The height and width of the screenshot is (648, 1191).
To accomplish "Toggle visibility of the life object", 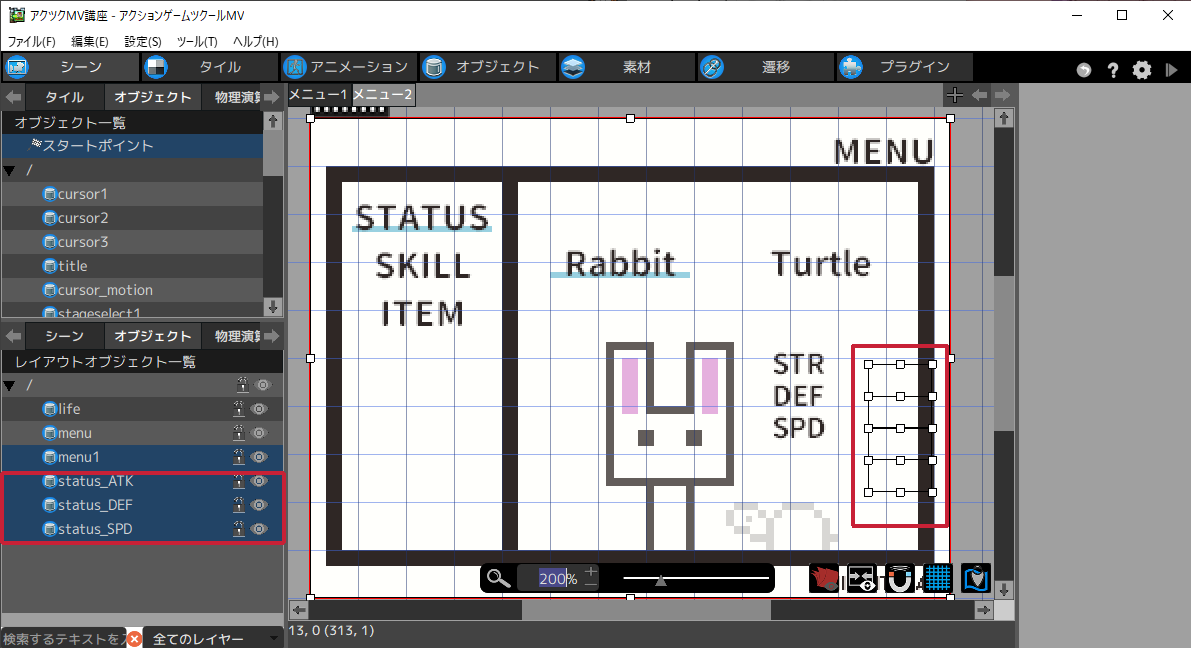I will [263, 409].
